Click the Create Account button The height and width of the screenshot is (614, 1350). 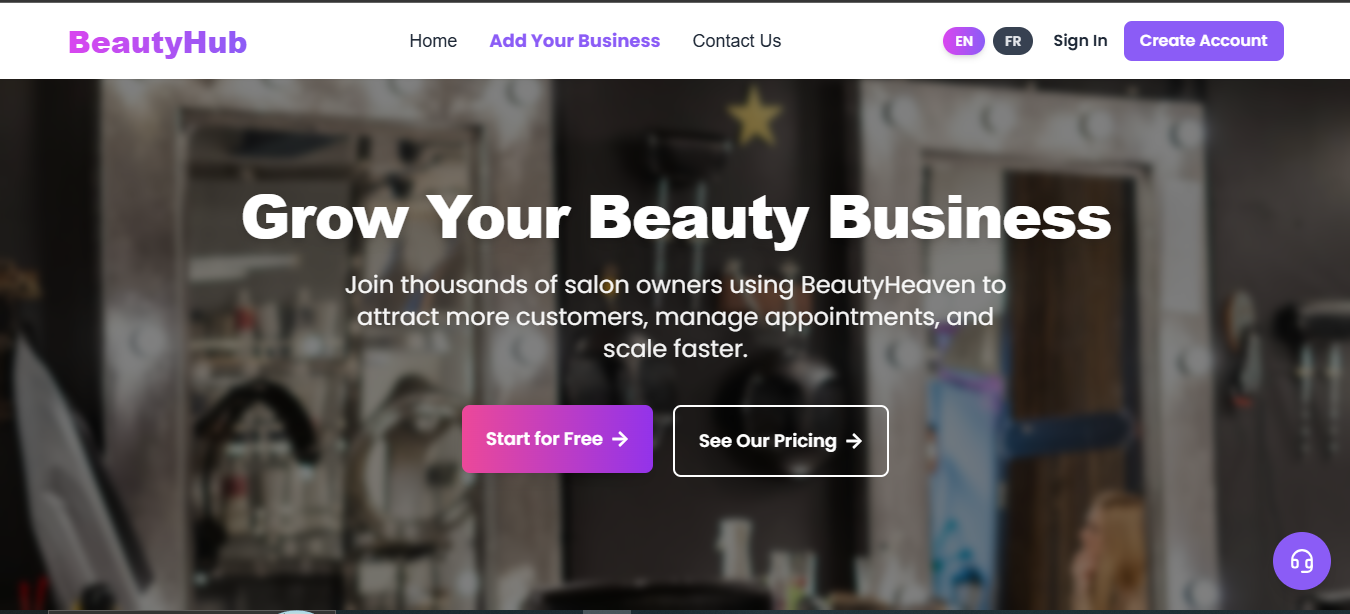tap(1204, 41)
